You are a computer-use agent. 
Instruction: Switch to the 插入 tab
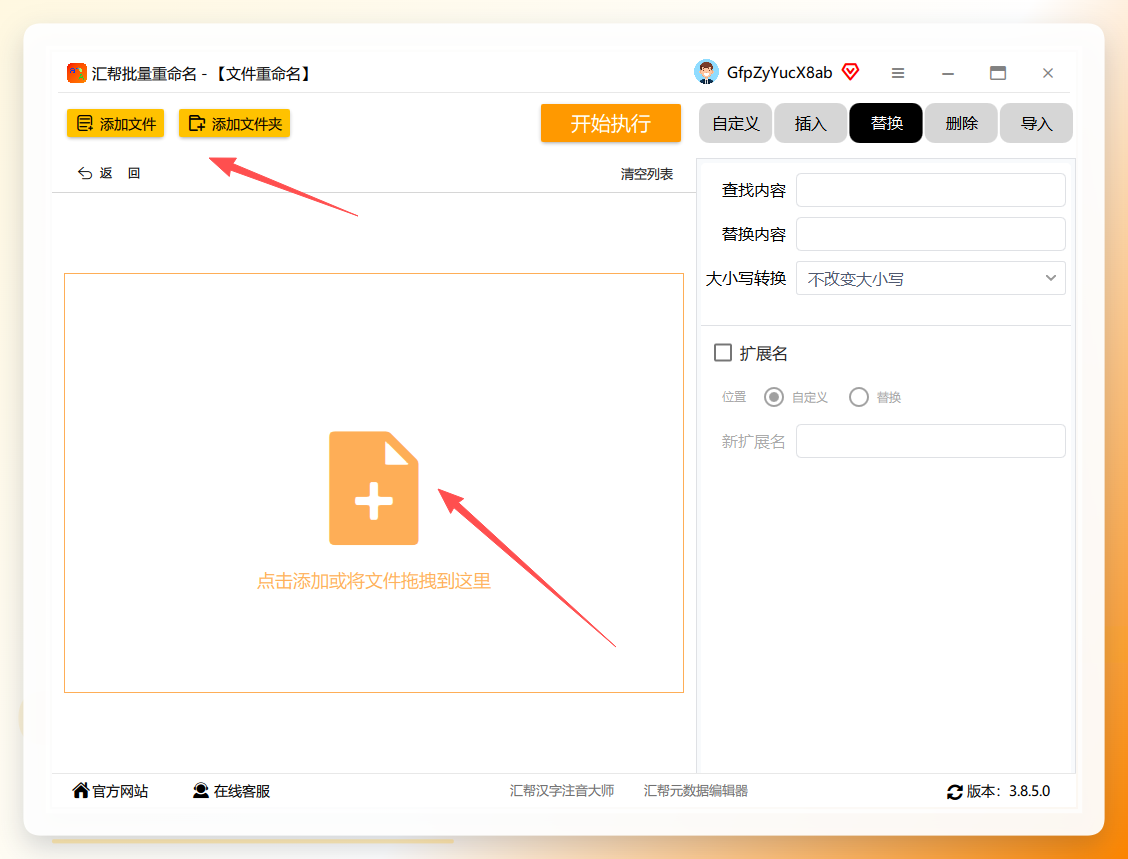coord(810,123)
